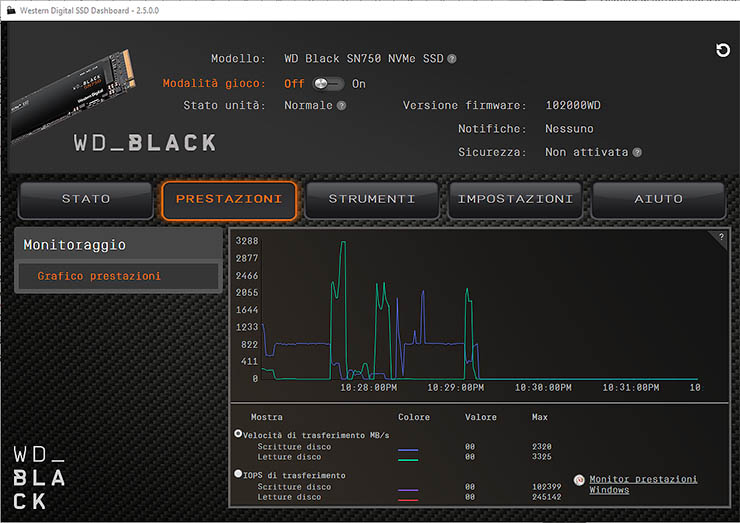Open Monitor prestazioni Windows link
Viewport: 740px width, 523px height.
[x=642, y=485]
